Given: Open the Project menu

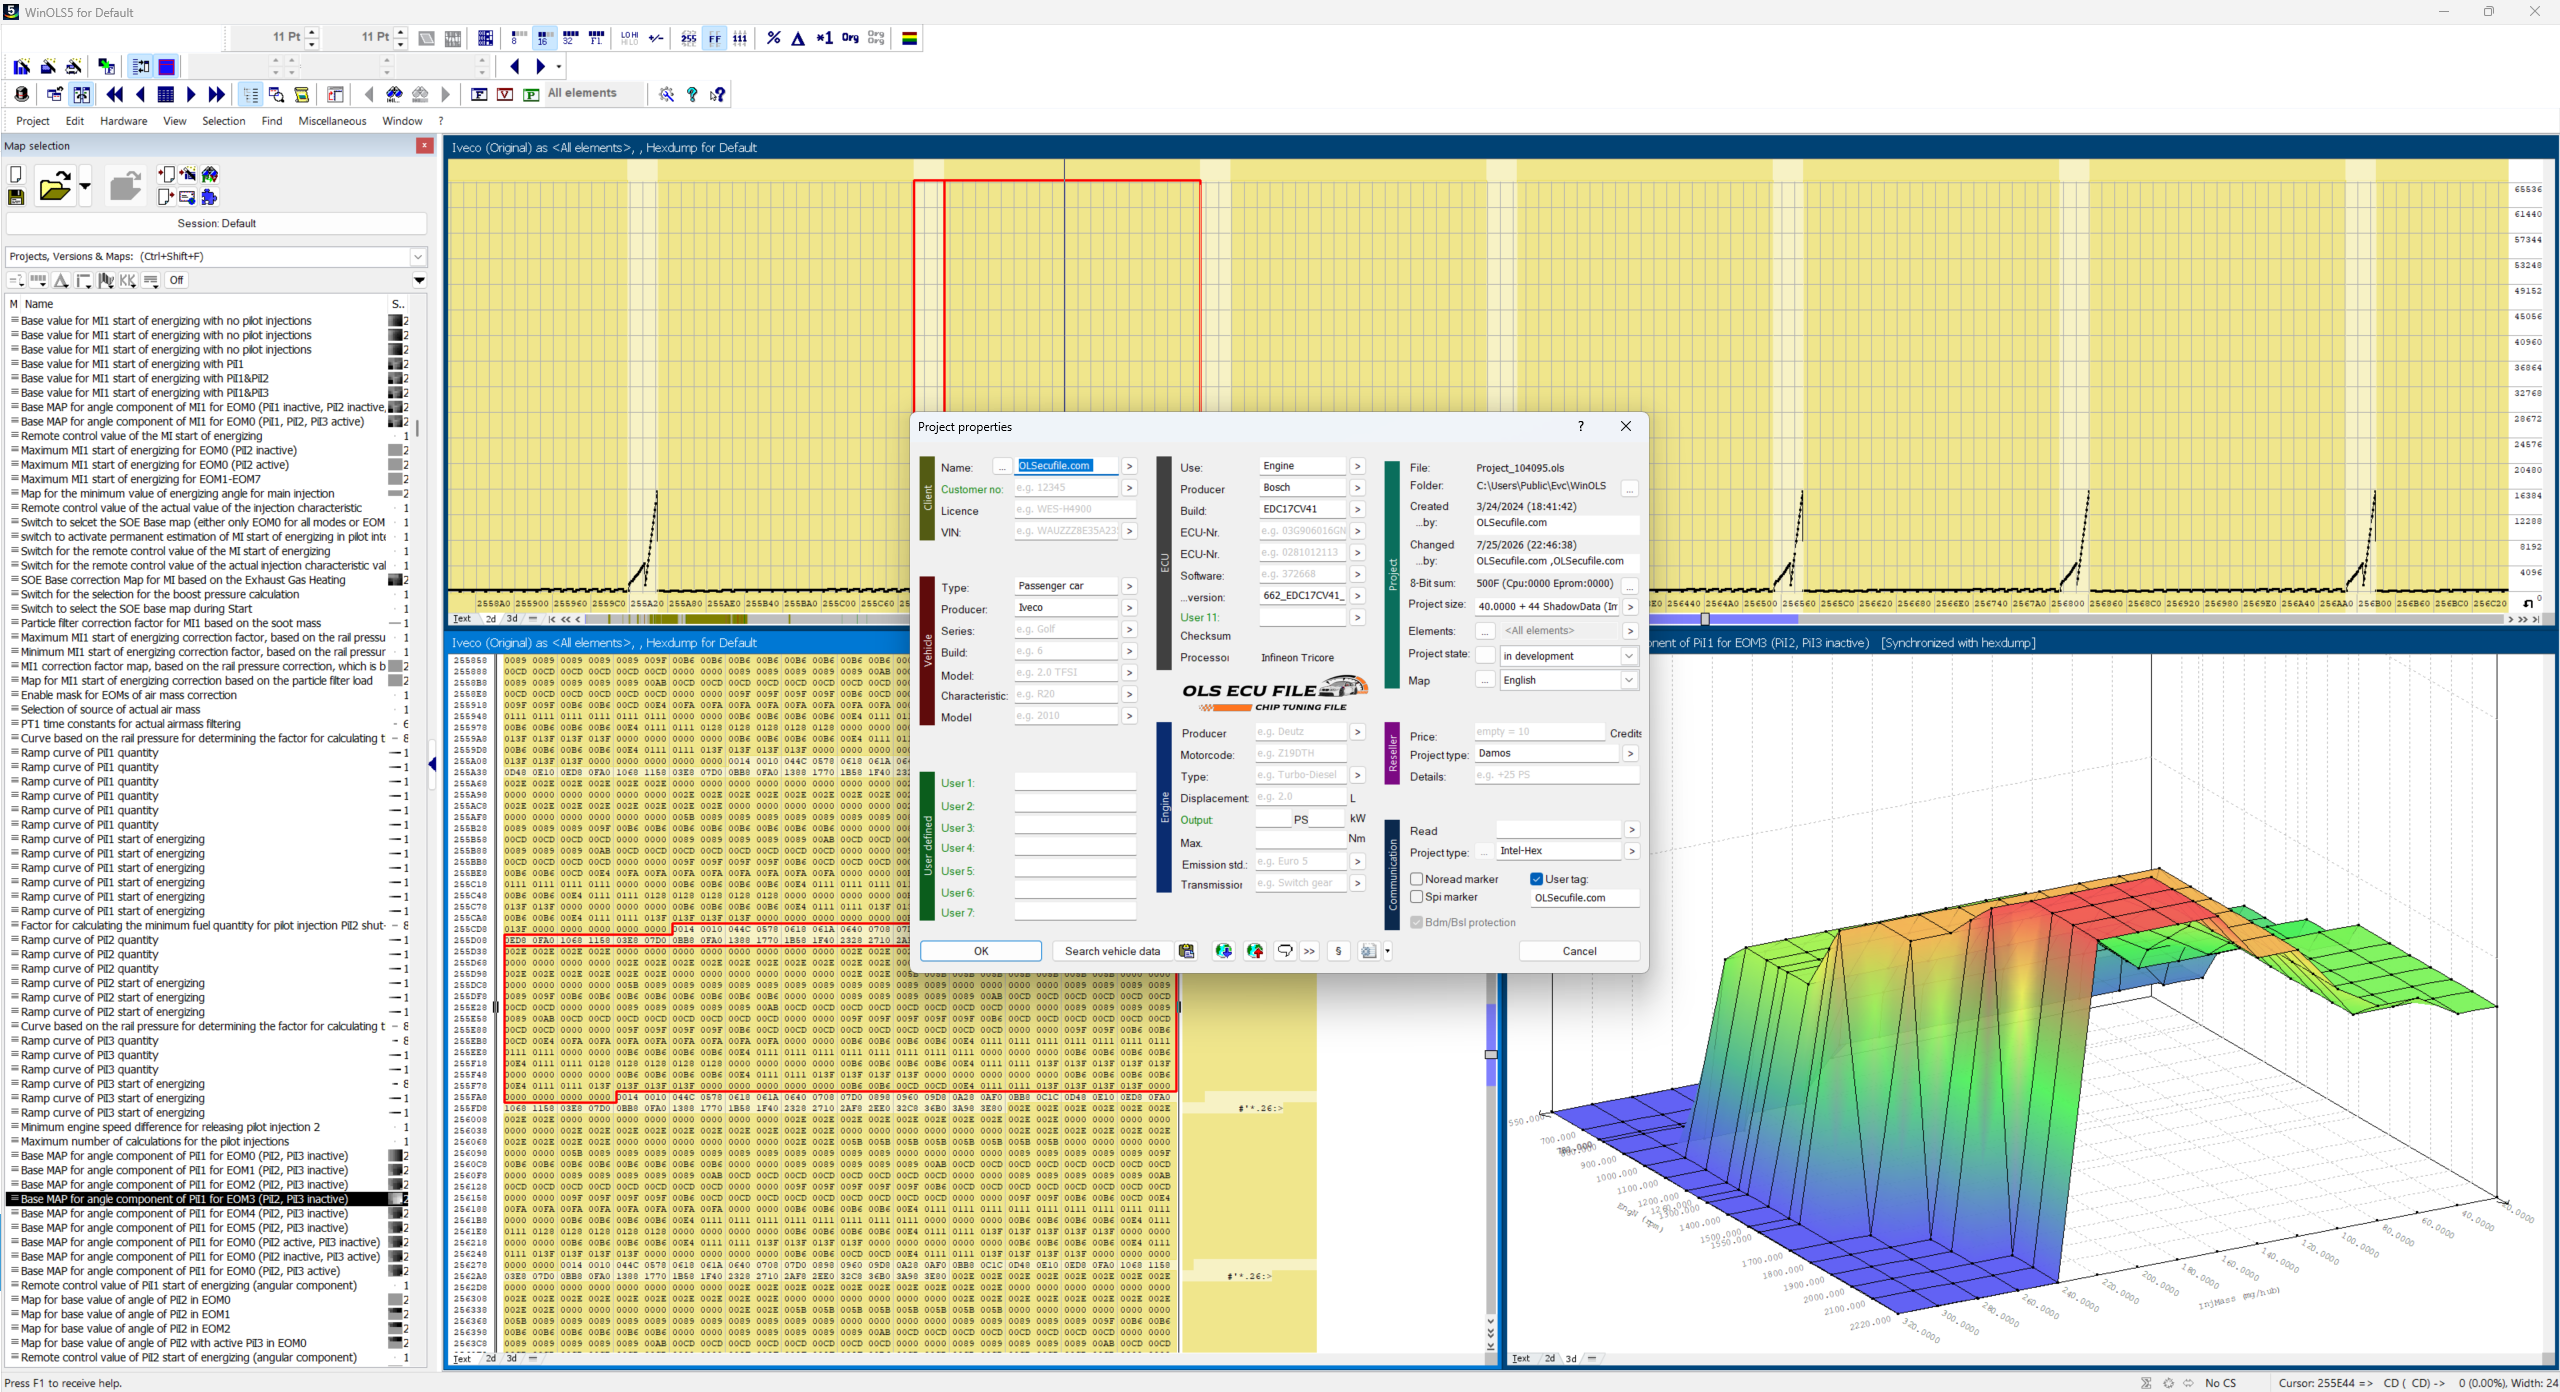Looking at the screenshot, I should click(33, 121).
